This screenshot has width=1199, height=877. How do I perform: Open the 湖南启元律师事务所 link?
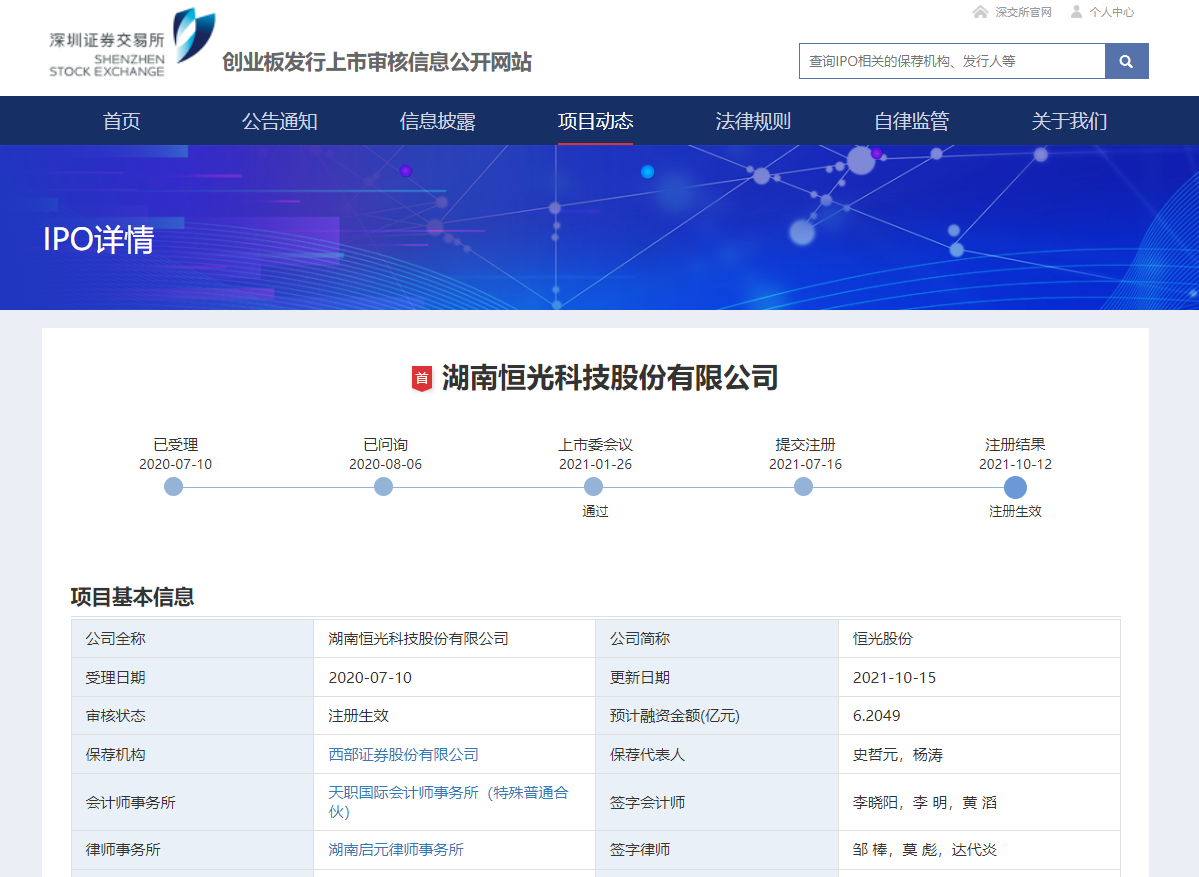pyautogui.click(x=396, y=850)
